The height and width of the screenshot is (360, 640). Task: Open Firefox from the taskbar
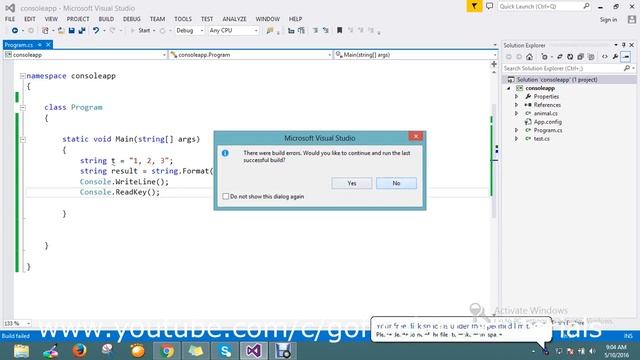point(79,351)
